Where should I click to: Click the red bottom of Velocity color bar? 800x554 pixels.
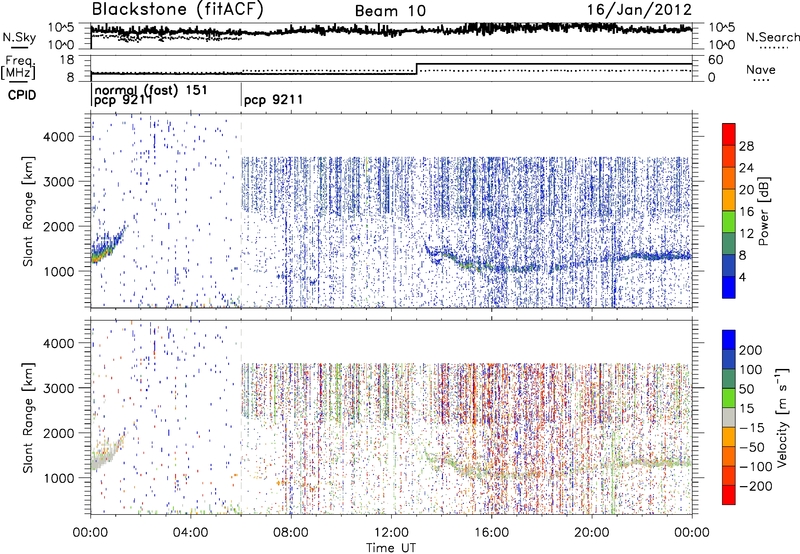click(x=729, y=495)
